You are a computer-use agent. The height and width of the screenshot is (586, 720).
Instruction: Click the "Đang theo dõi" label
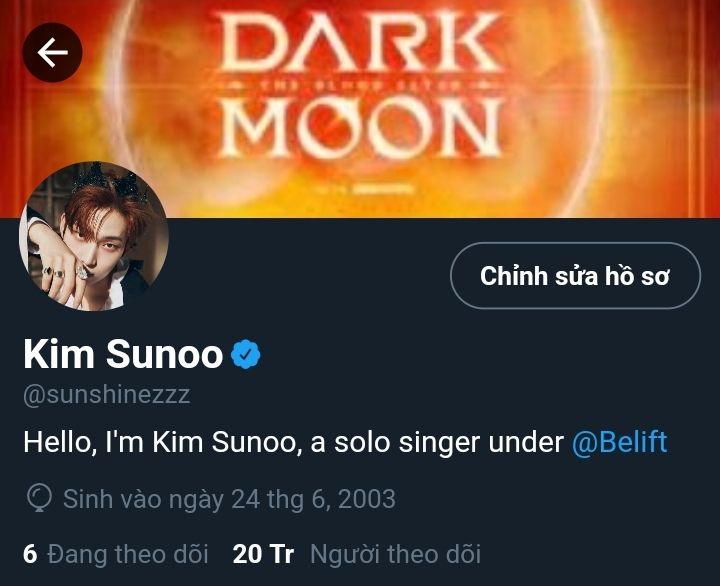pyautogui.click(x=128, y=554)
